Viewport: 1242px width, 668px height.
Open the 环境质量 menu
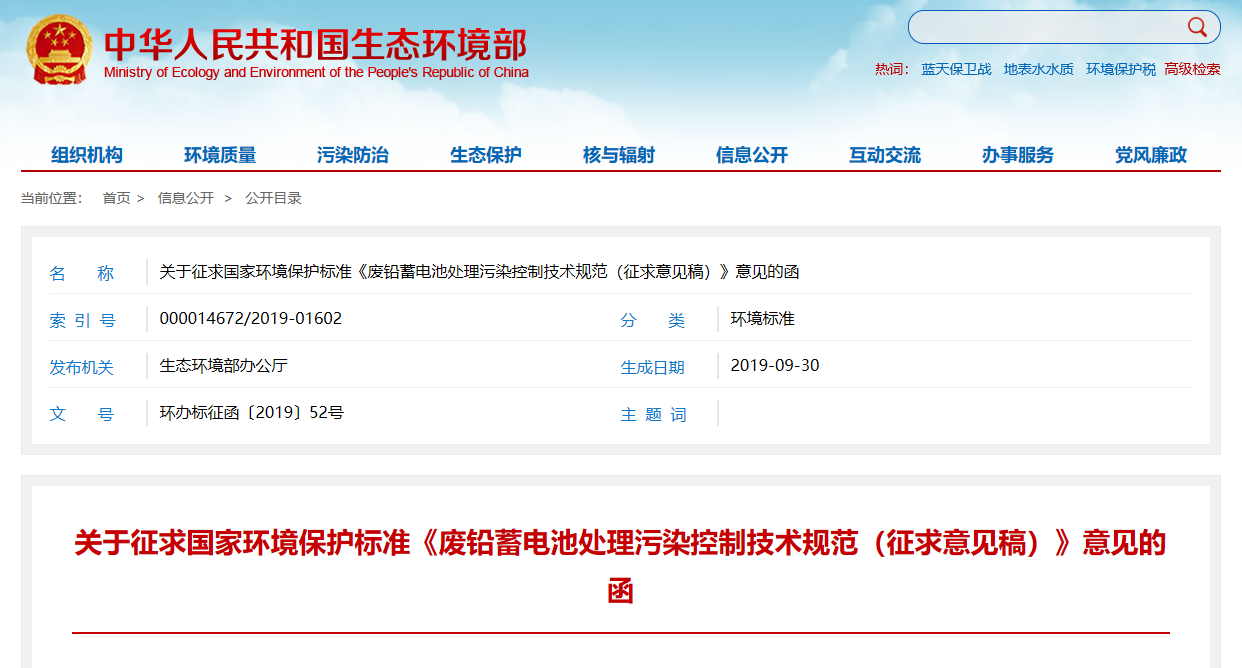coord(220,155)
